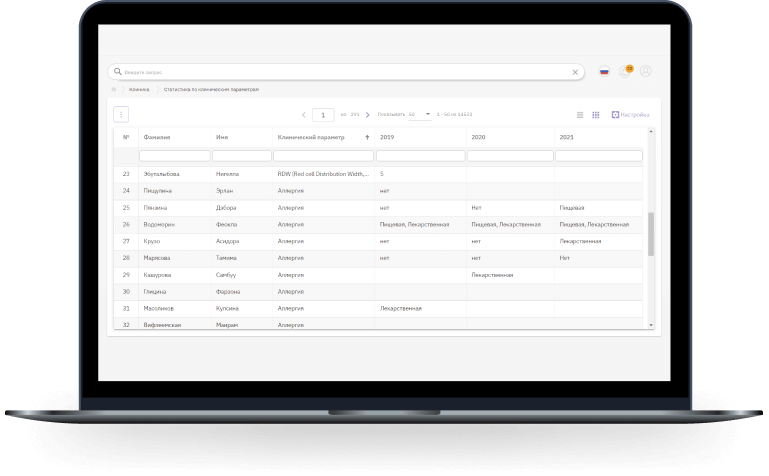This screenshot has width=769, height=476.
Task: Switch to list view icon
Action: pyautogui.click(x=580, y=115)
